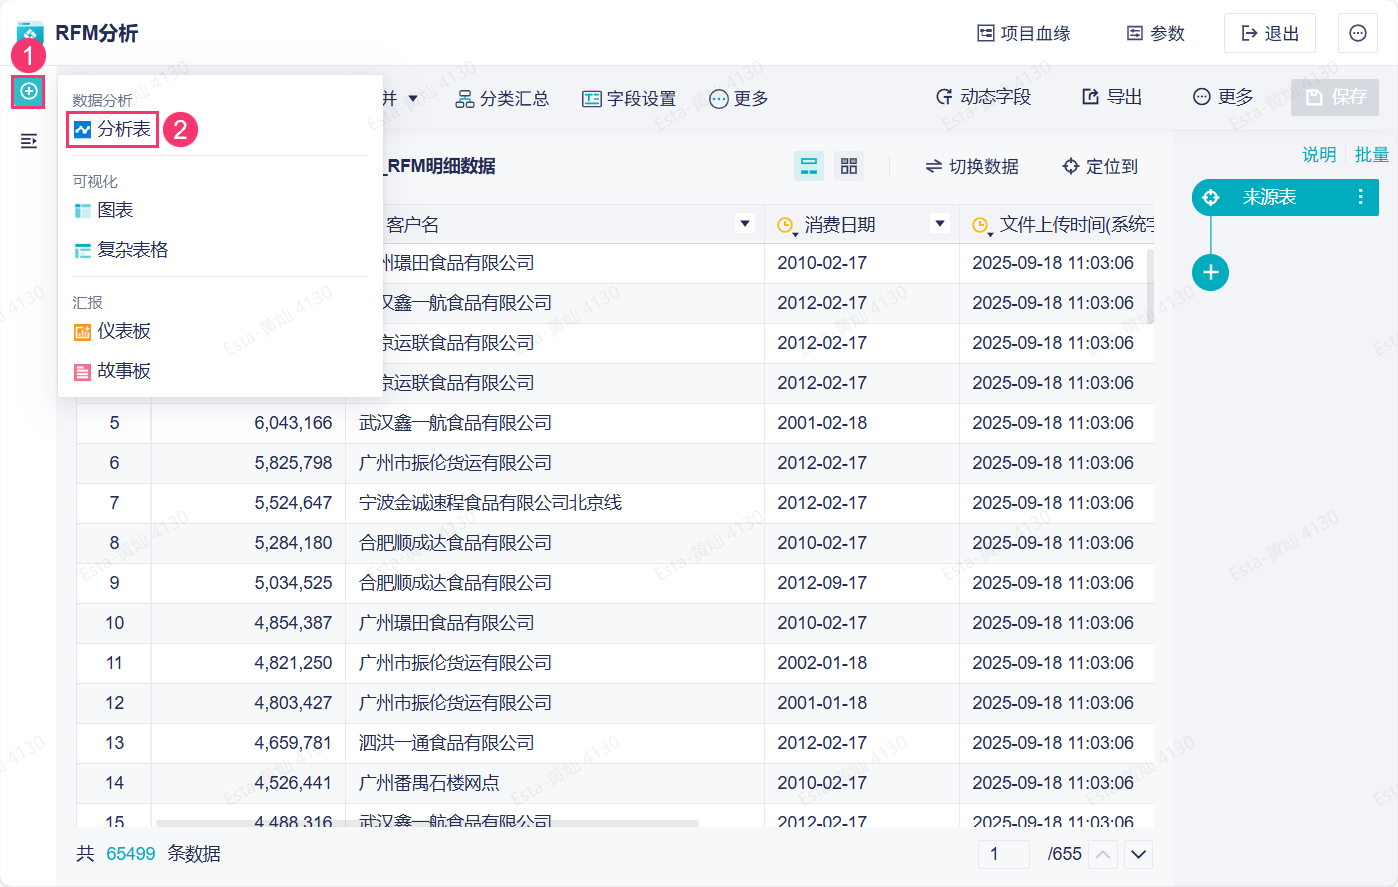Viewport: 1398px width, 887px height.
Task: Toggle the outline panel icon in left sidebar
Action: [29, 141]
